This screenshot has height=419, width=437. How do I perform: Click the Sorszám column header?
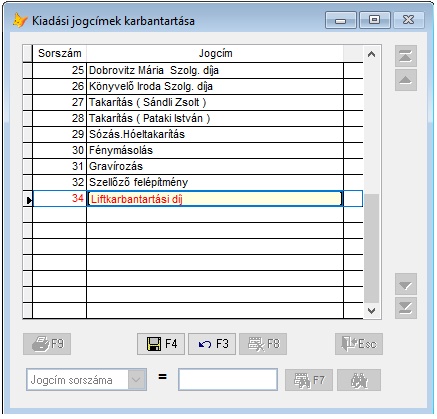[59, 53]
